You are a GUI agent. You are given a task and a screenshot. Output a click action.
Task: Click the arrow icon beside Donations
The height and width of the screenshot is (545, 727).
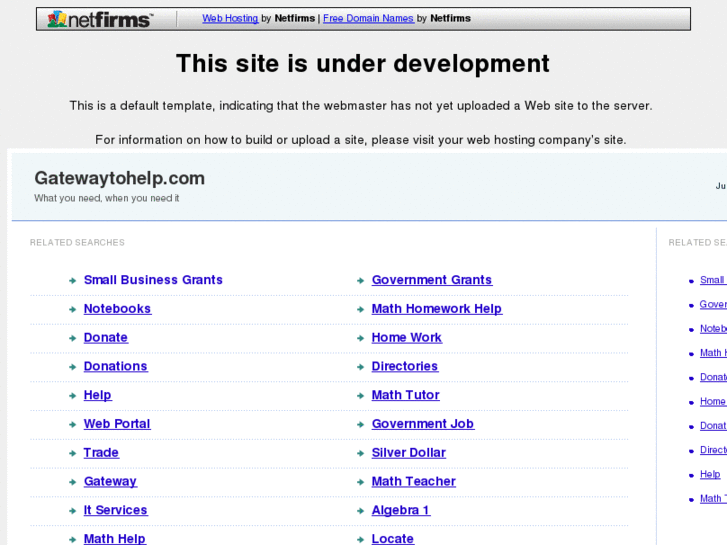point(72,367)
